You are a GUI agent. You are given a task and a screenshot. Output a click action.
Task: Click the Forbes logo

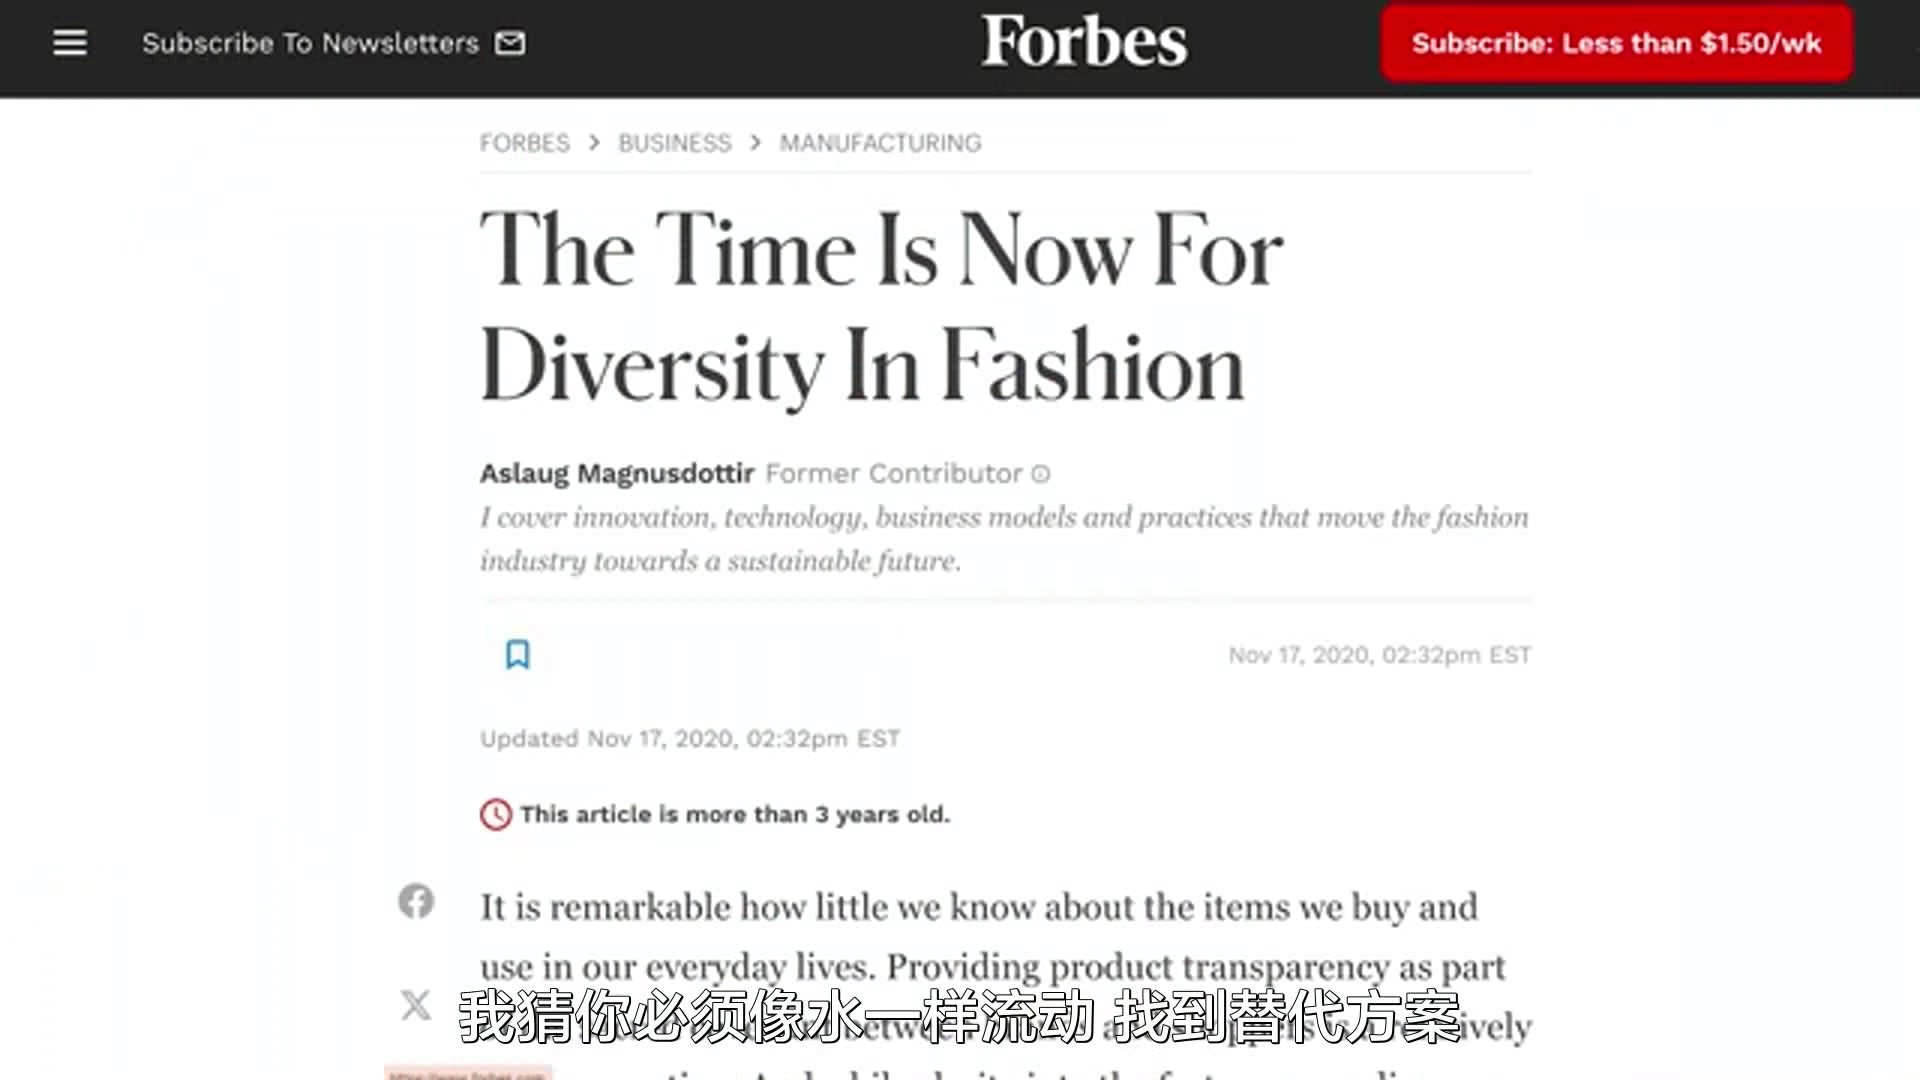point(1083,42)
